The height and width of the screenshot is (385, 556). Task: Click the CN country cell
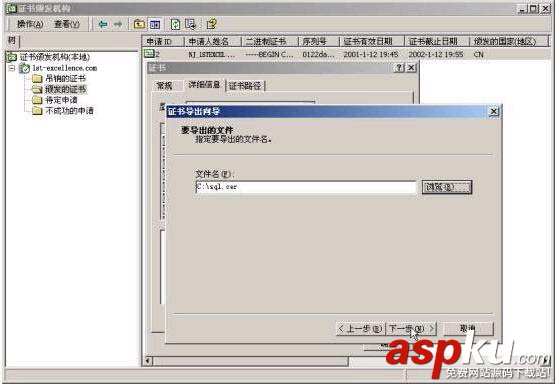coord(479,55)
